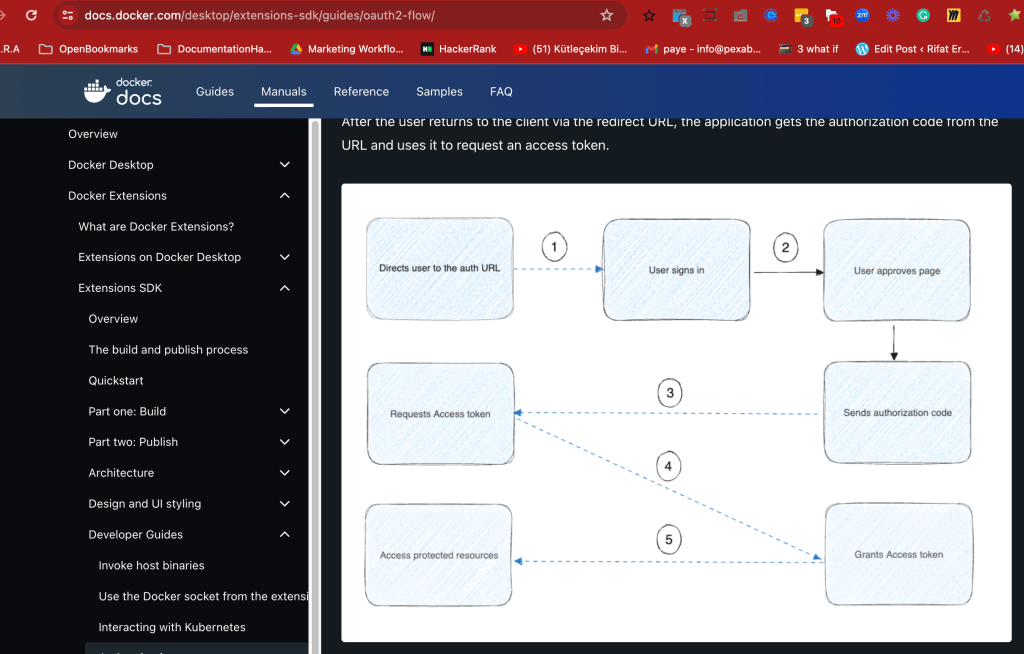Switch to the Guides tab
The image size is (1024, 654).
tap(215, 91)
